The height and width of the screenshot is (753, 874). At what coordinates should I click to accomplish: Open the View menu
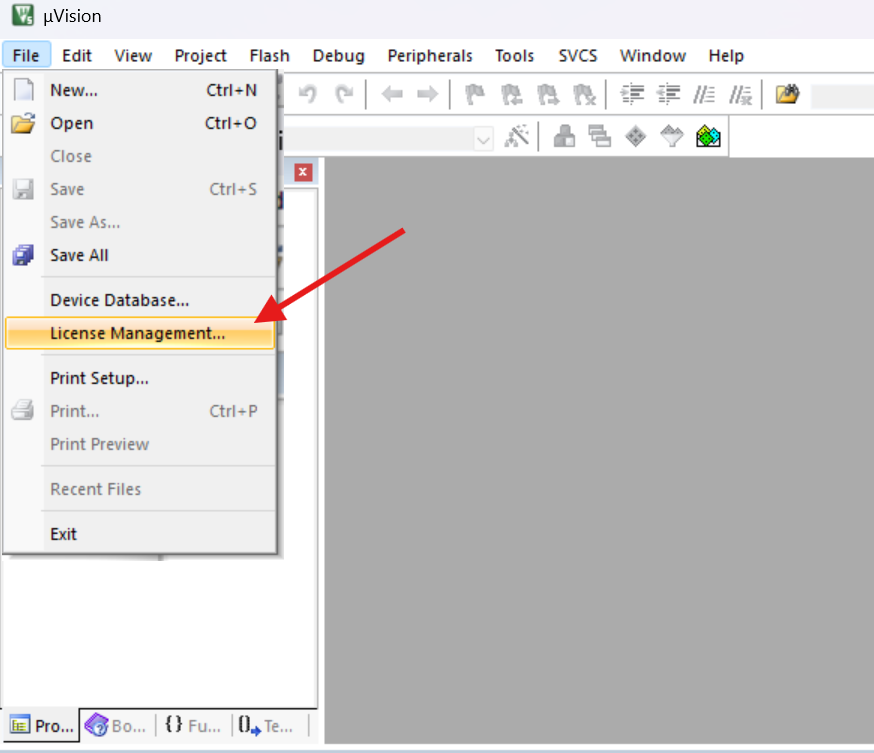pos(133,56)
